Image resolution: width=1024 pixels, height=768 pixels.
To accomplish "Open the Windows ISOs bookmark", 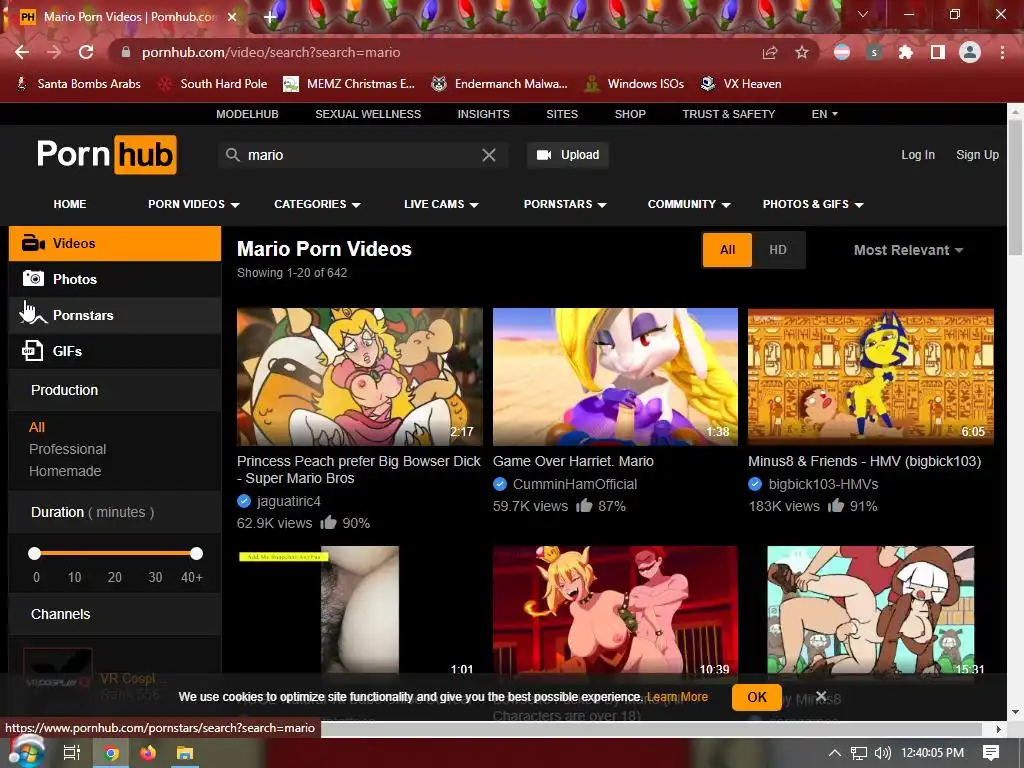I will point(633,84).
